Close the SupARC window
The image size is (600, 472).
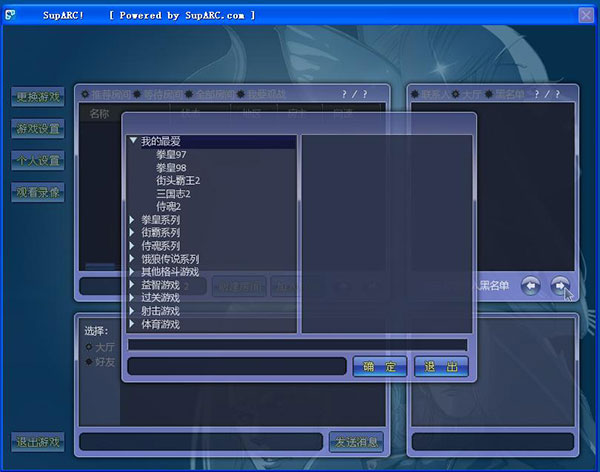coord(586,15)
